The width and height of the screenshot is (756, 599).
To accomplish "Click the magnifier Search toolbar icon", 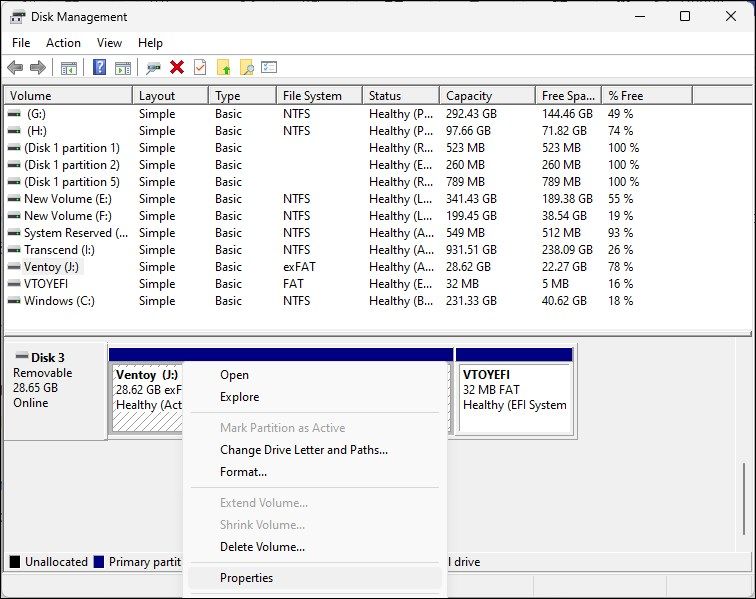I will 246,67.
